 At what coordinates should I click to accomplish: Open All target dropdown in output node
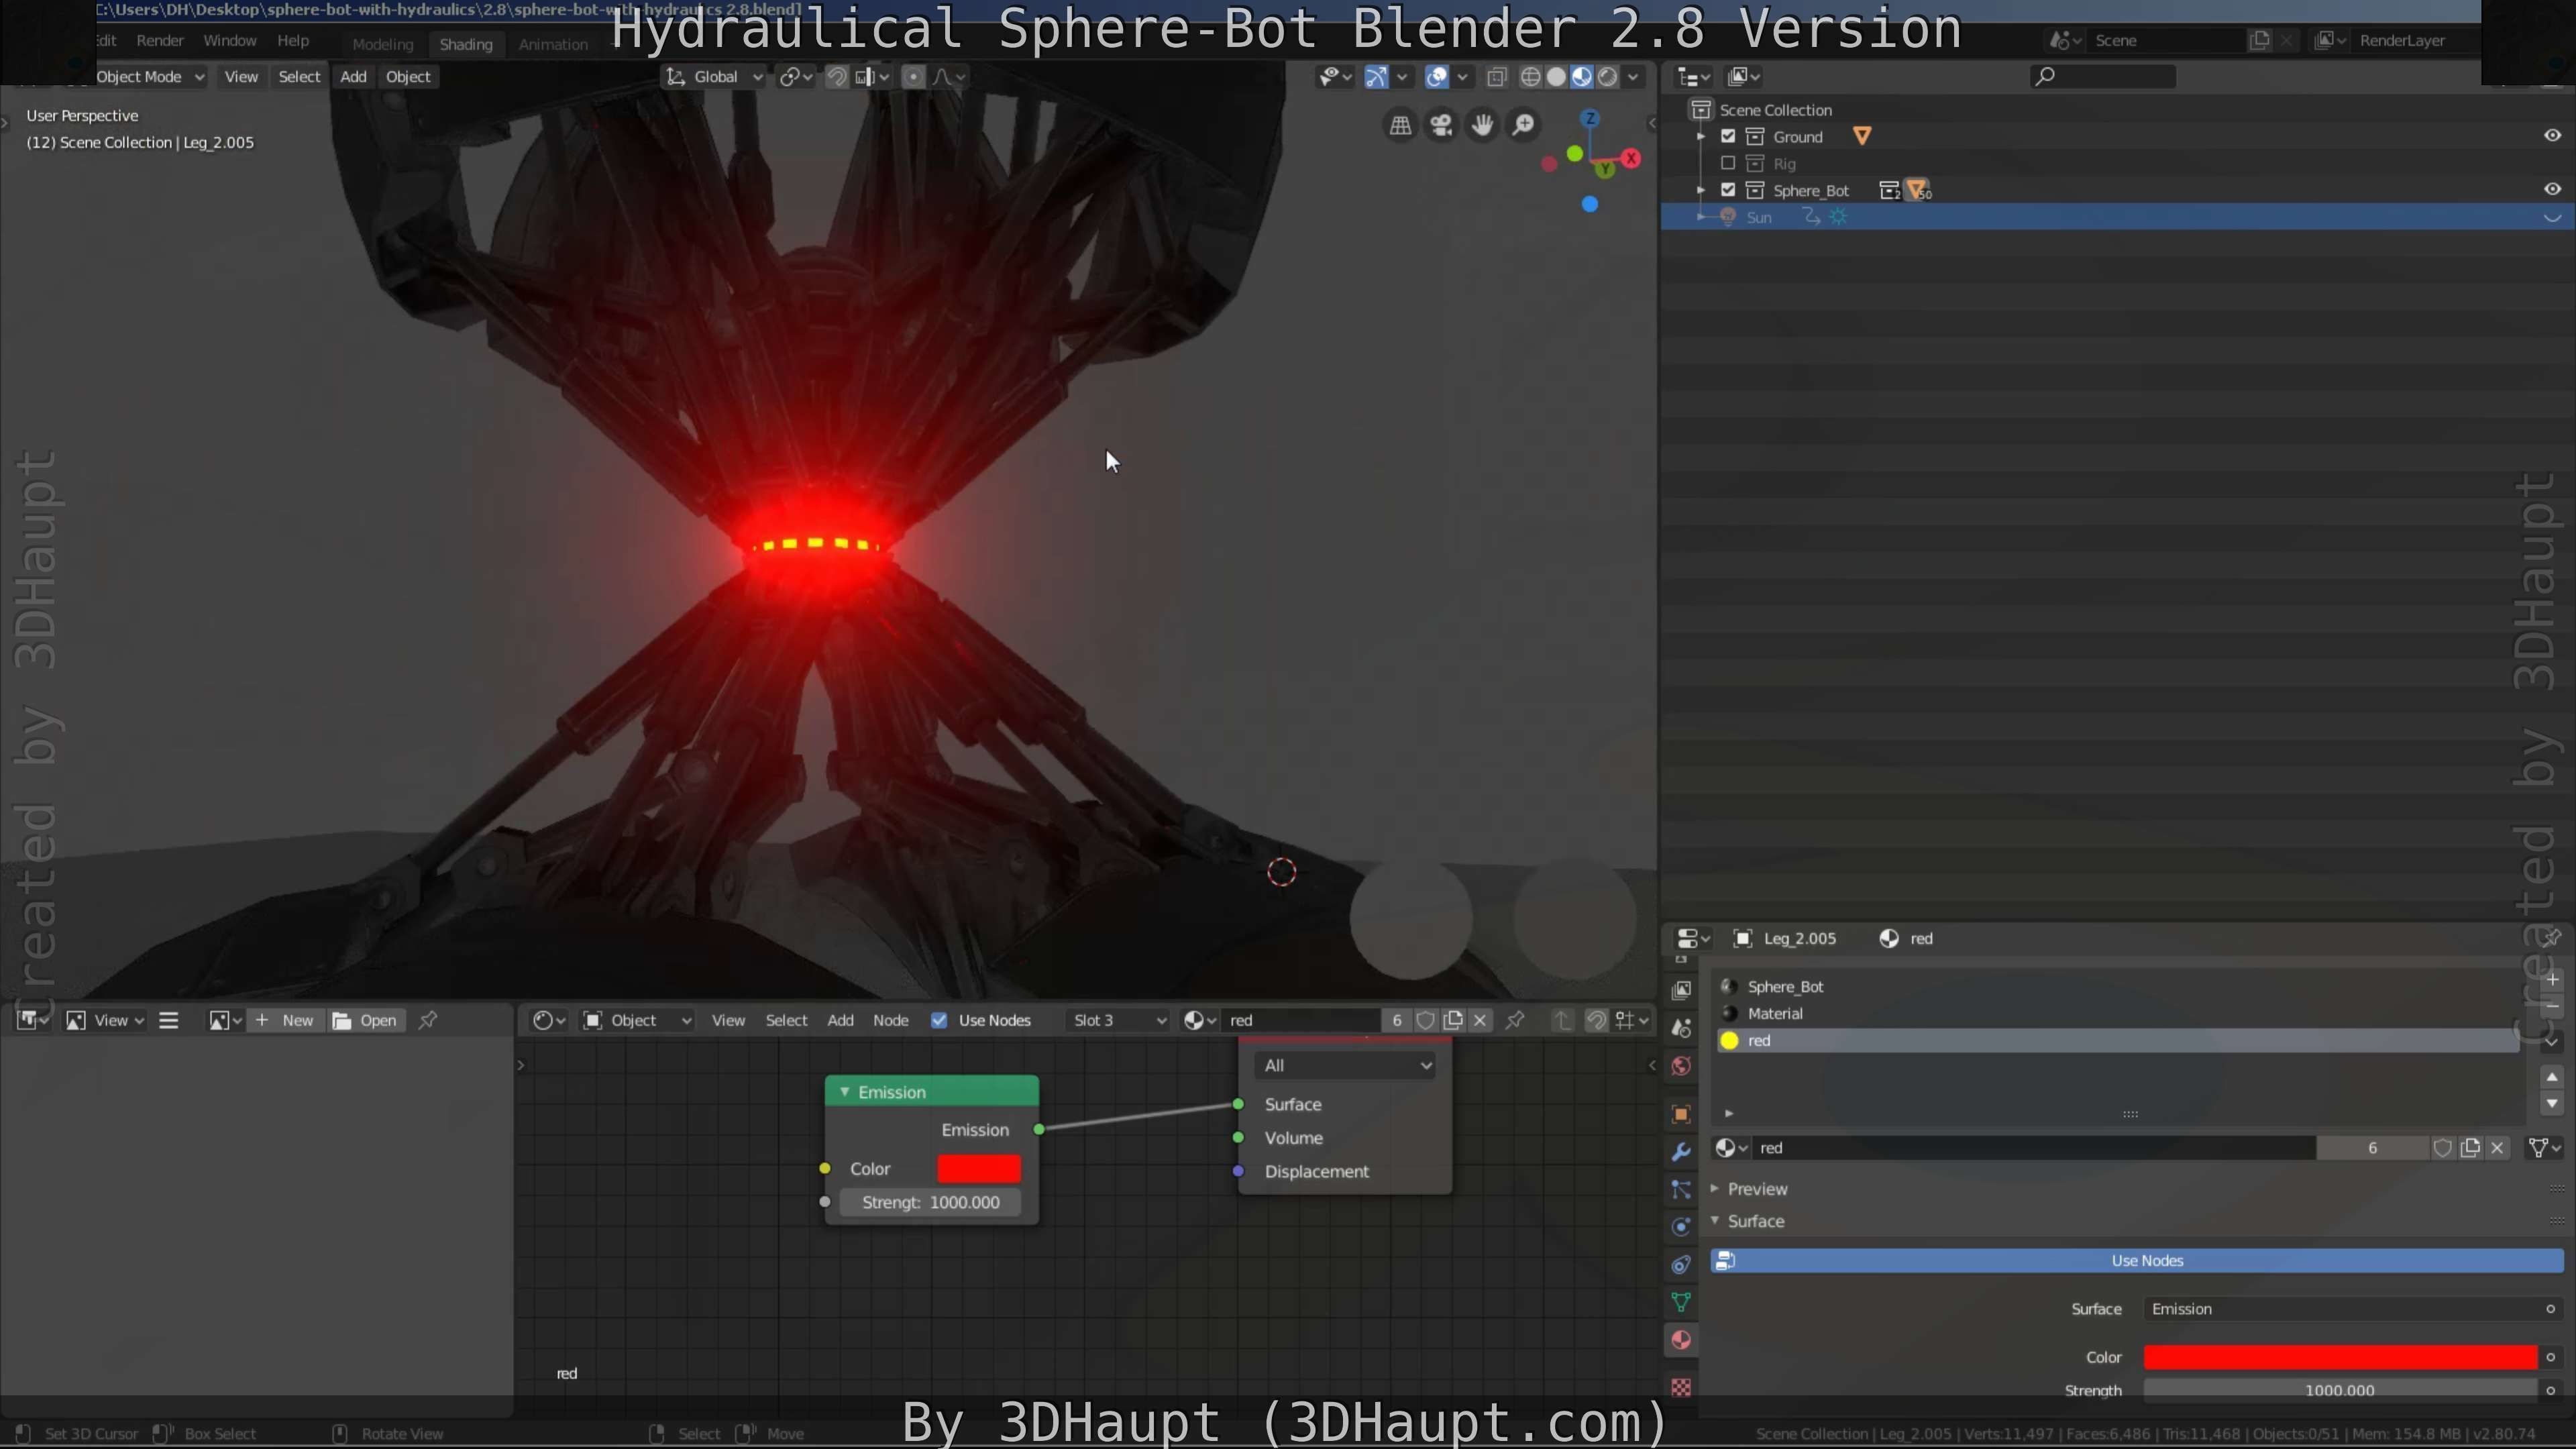tap(1345, 1066)
